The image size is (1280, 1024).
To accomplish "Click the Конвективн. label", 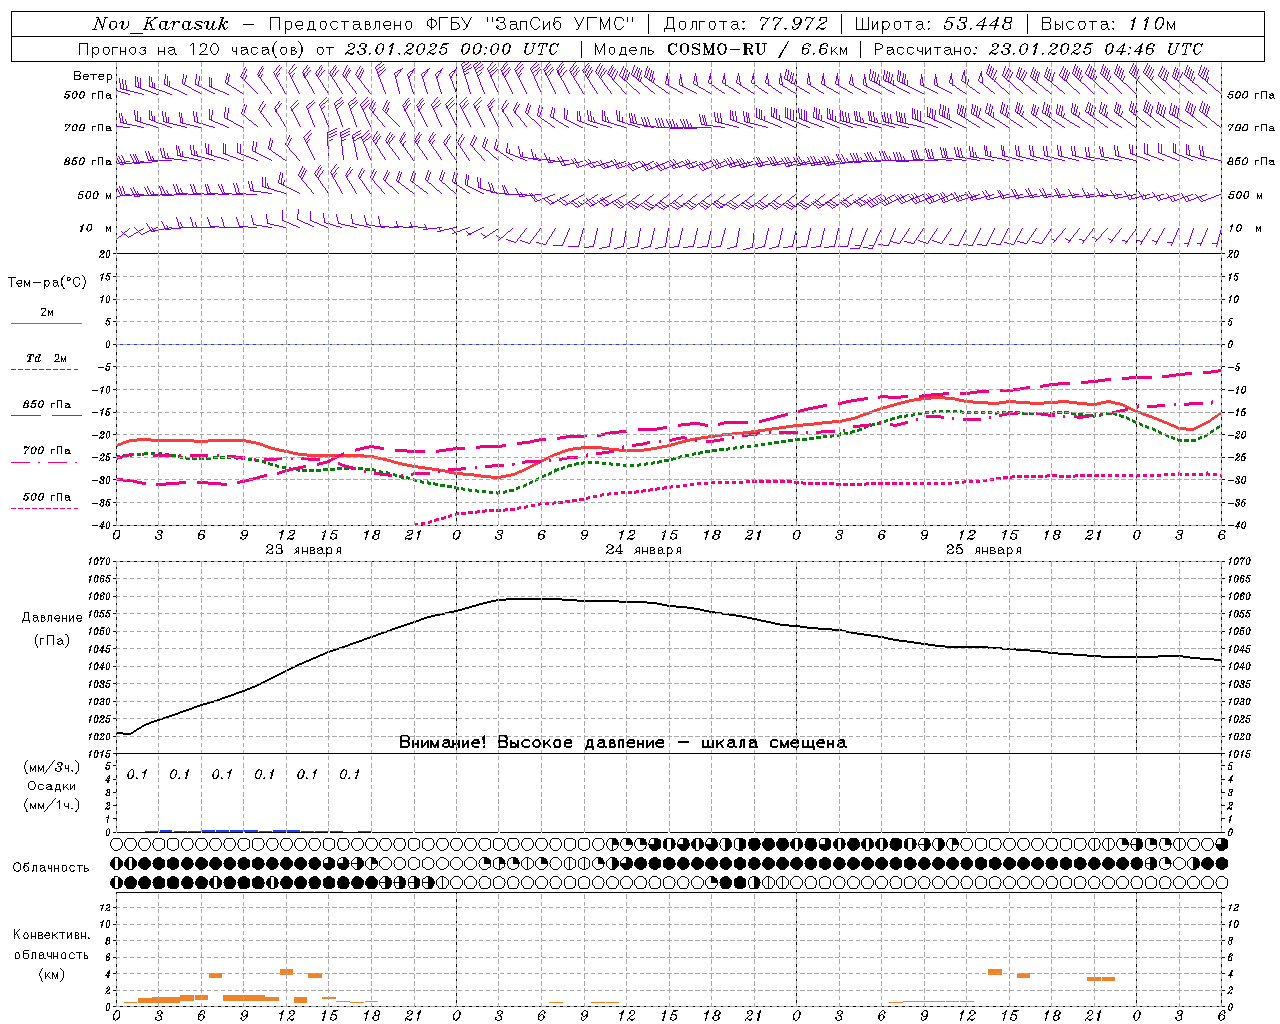I will (x=51, y=935).
